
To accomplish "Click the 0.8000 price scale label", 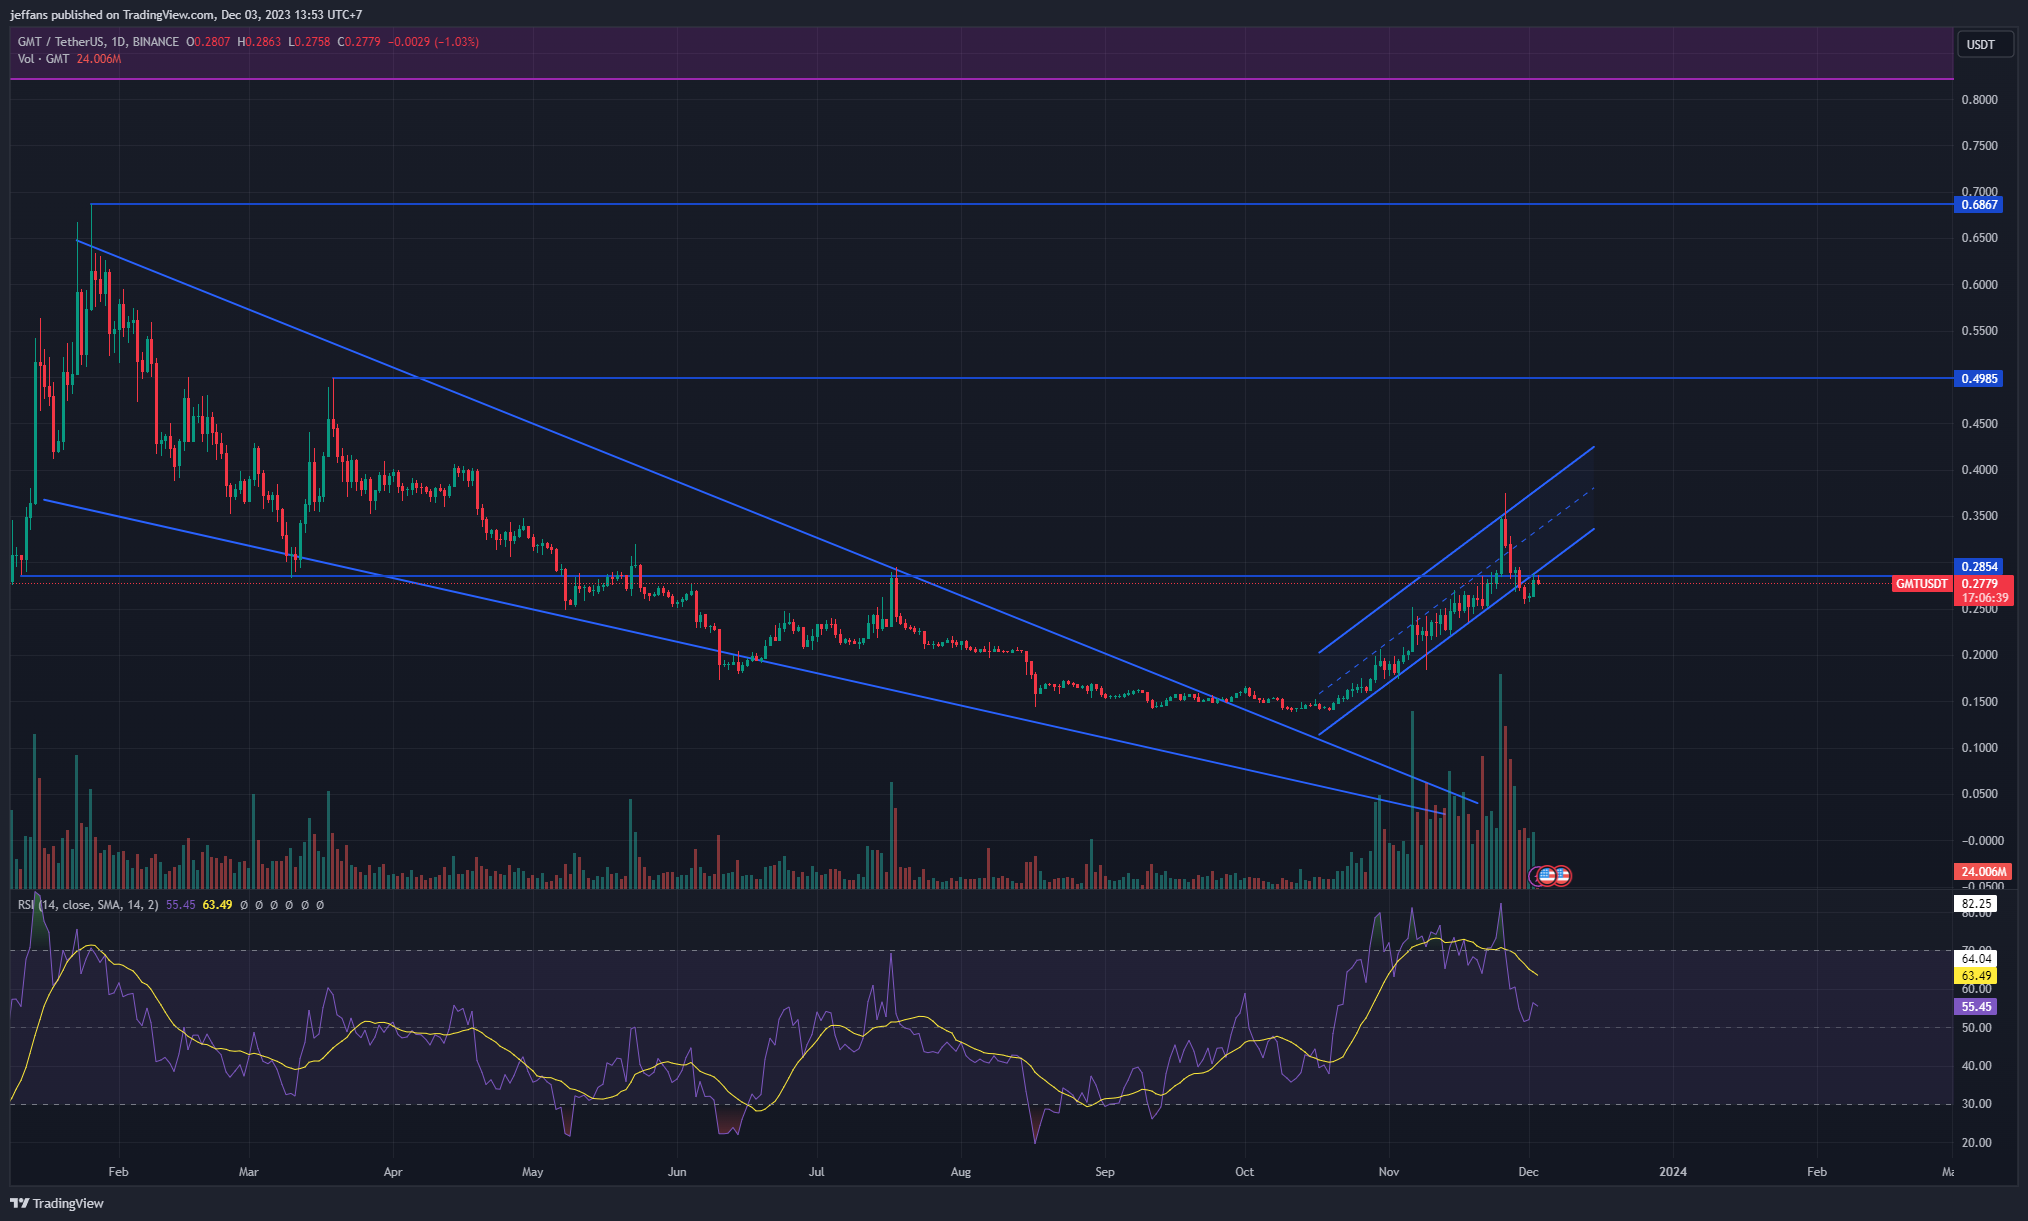I will click(x=1979, y=100).
